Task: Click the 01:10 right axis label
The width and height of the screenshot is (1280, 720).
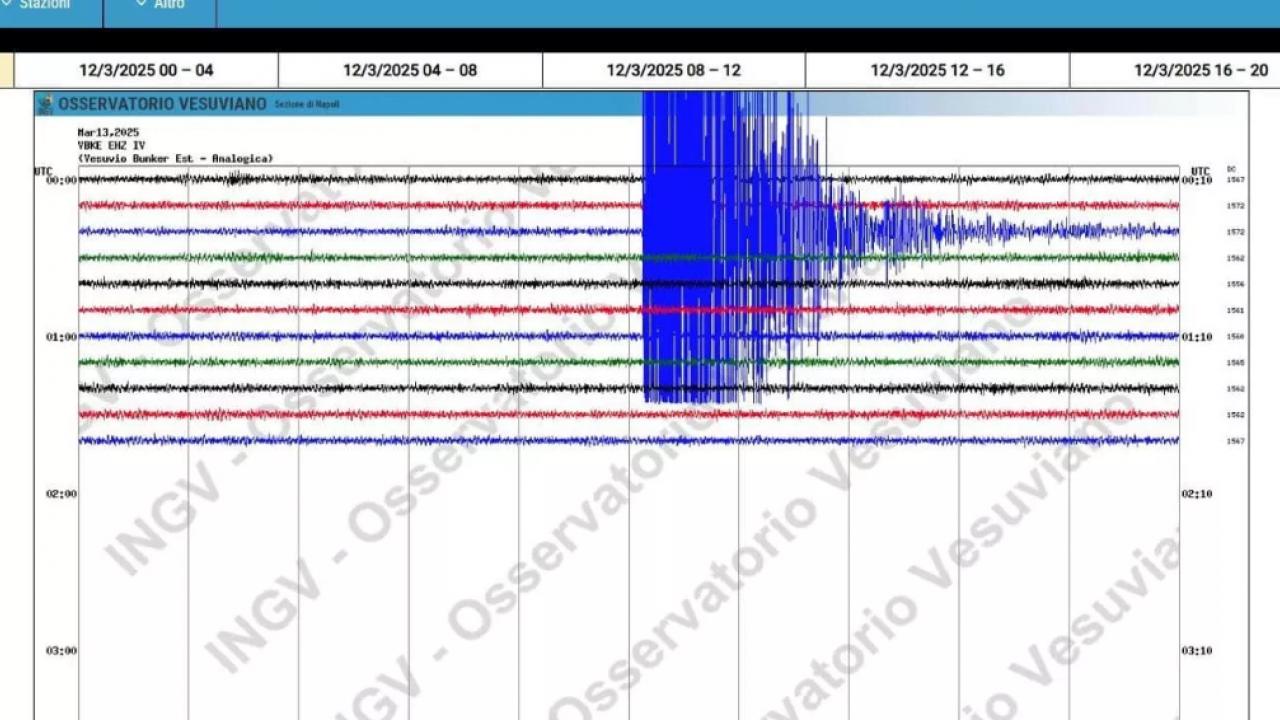Action: click(x=1197, y=338)
